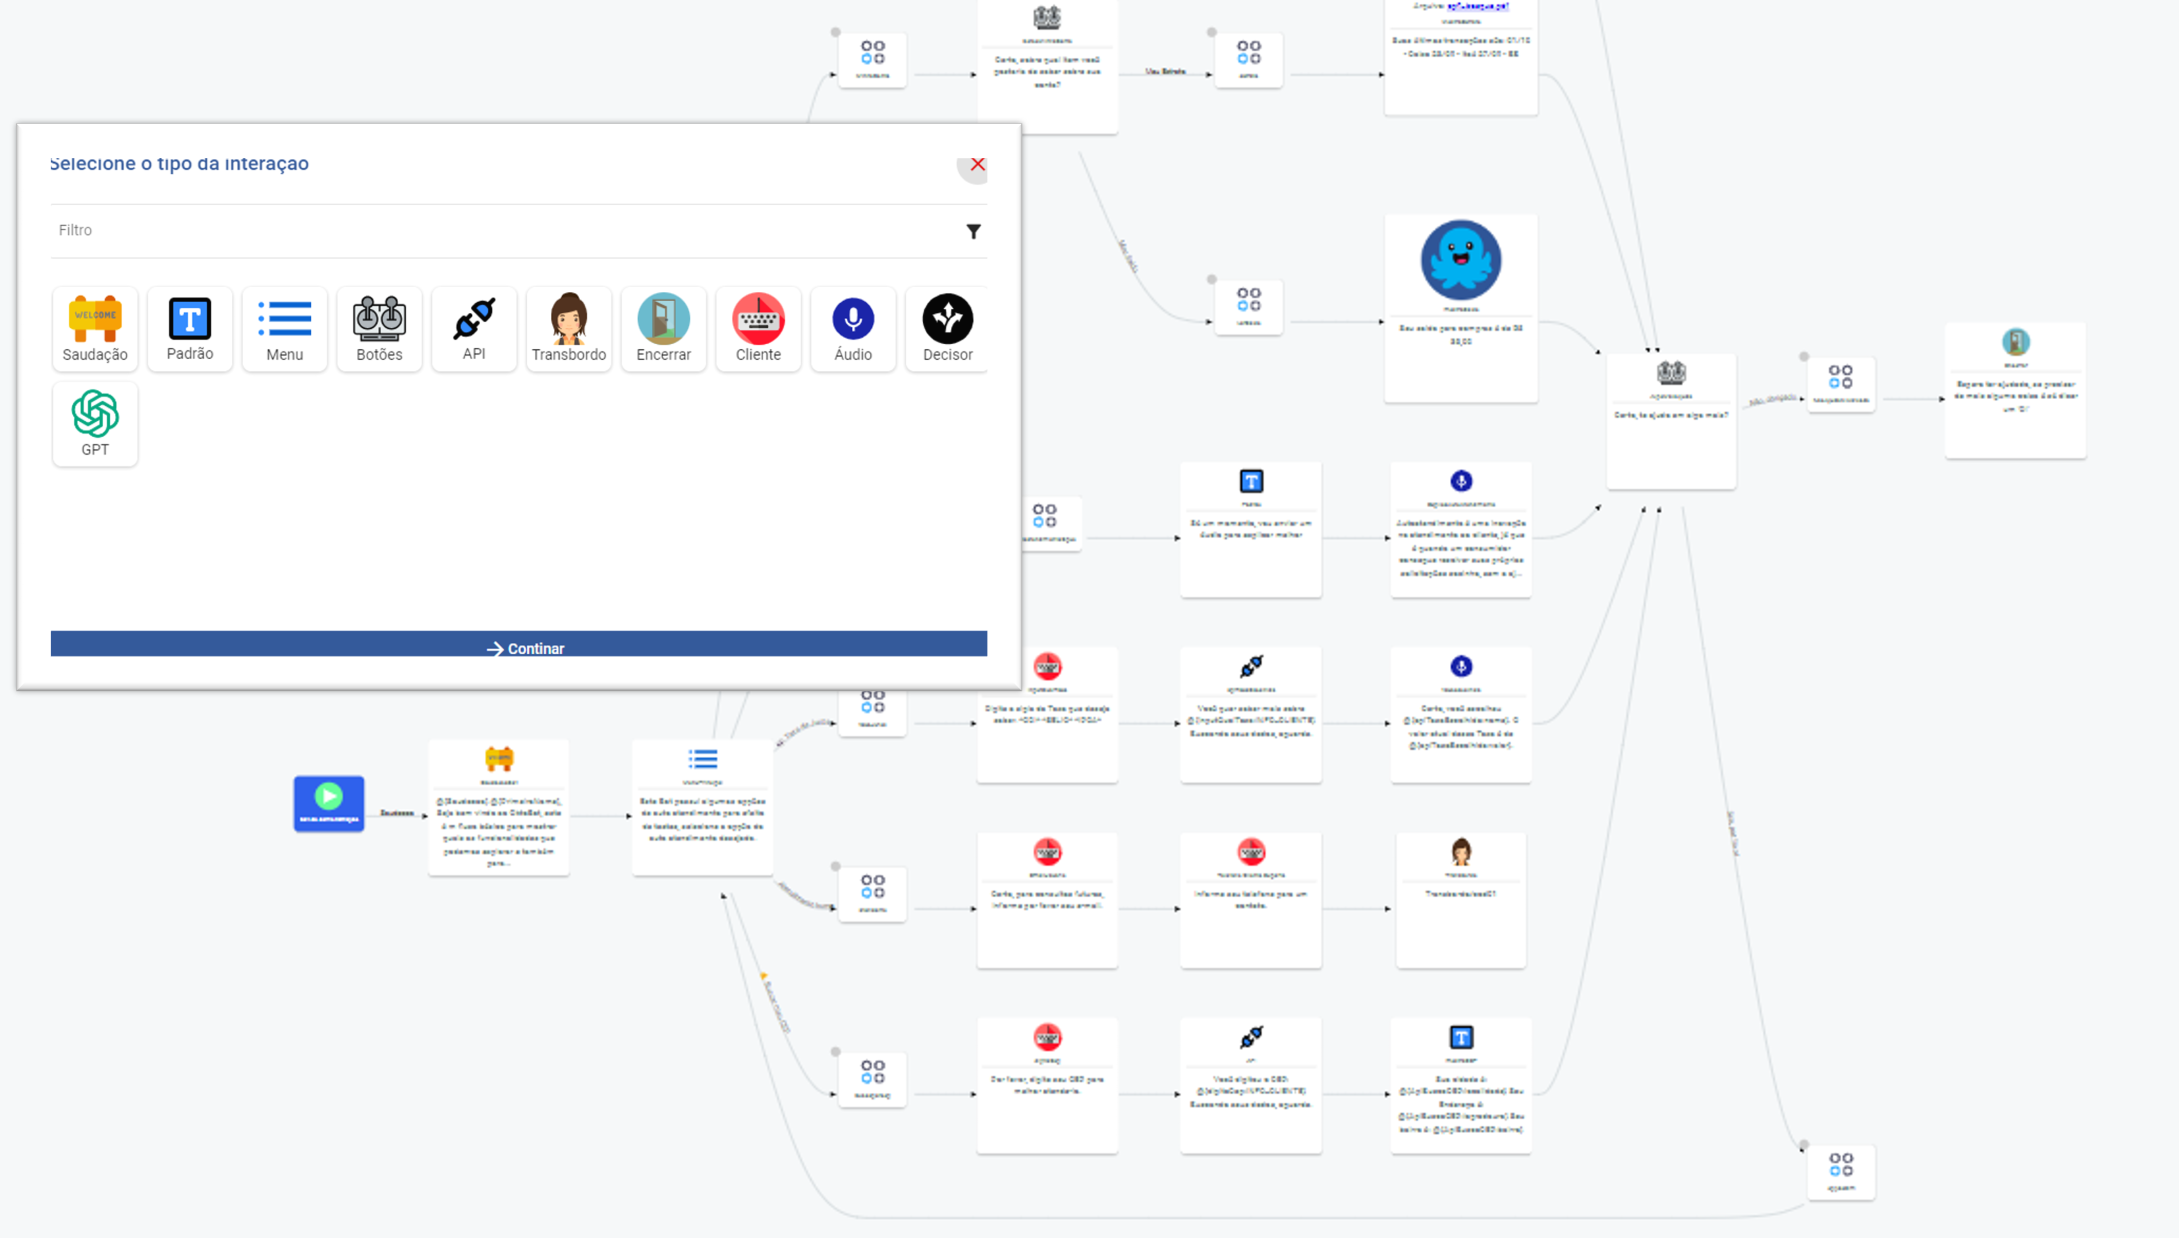Click the Continuar button
The width and height of the screenshot is (2179, 1238).
[x=518, y=646]
